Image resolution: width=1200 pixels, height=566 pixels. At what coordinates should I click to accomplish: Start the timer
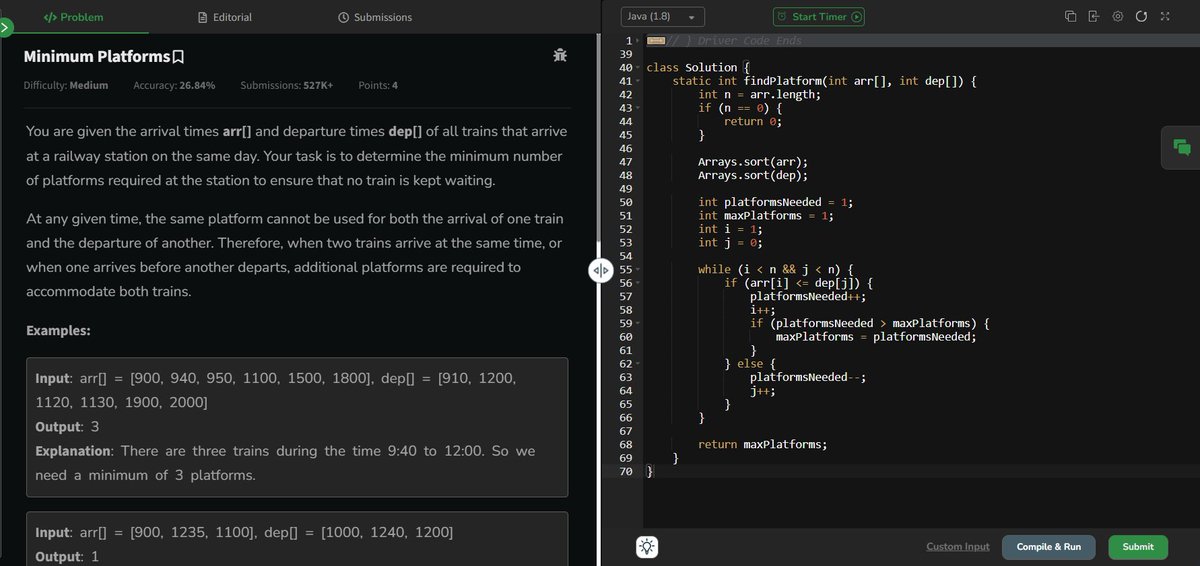[x=819, y=17]
